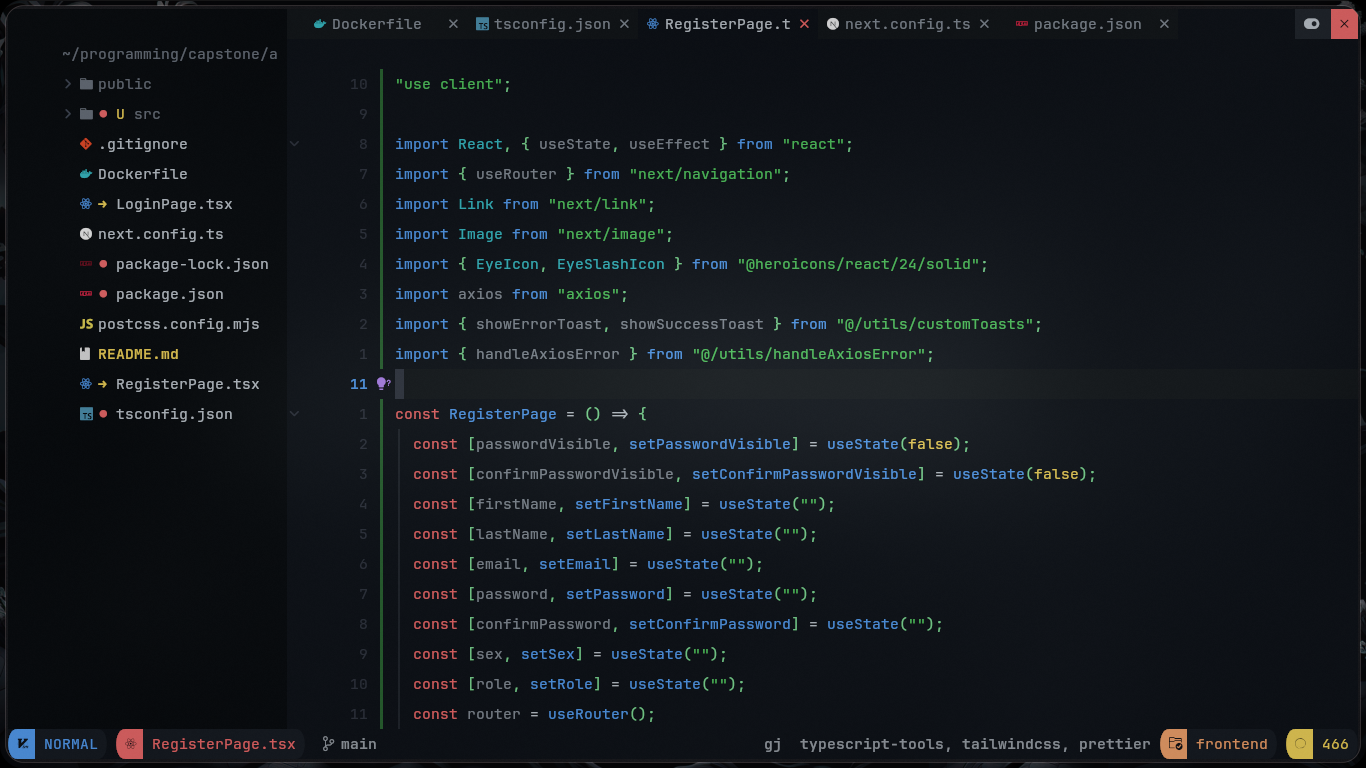Click the Neovim mode icon in statusline

coord(22,744)
